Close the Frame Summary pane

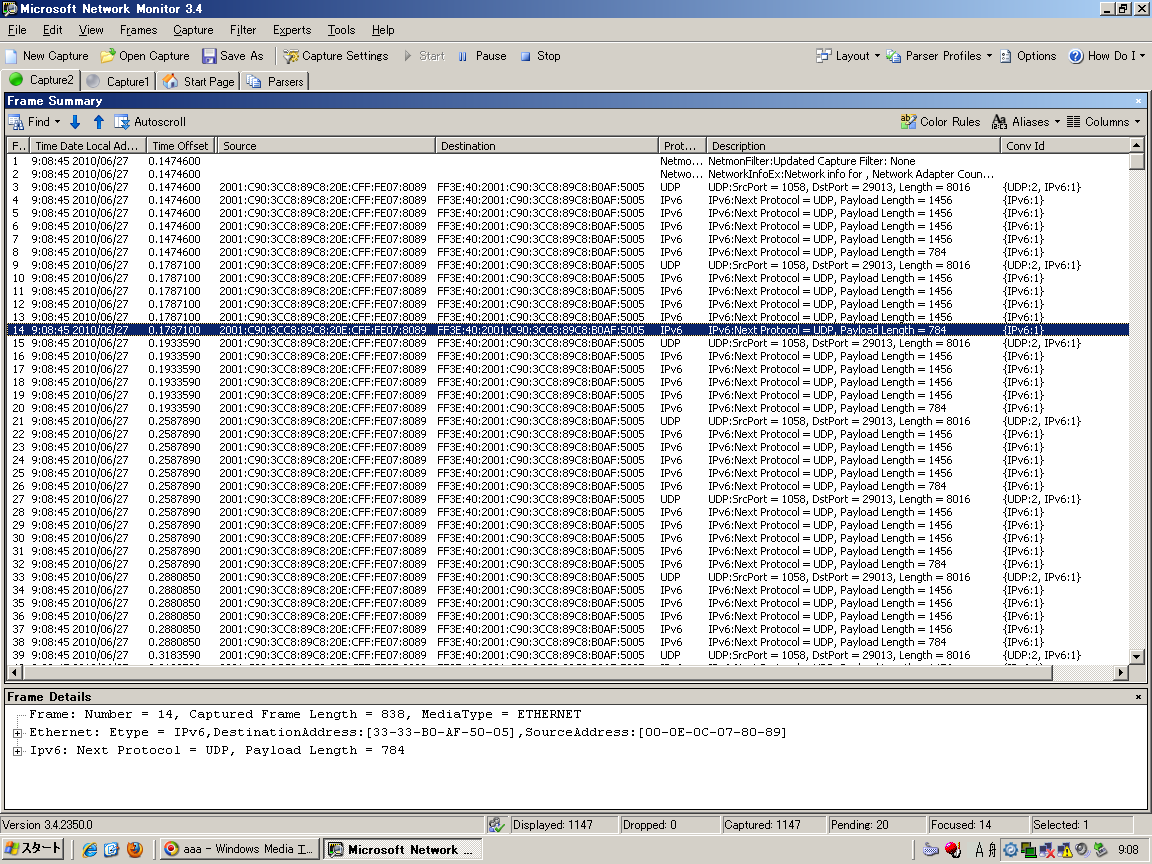pos(1138,101)
